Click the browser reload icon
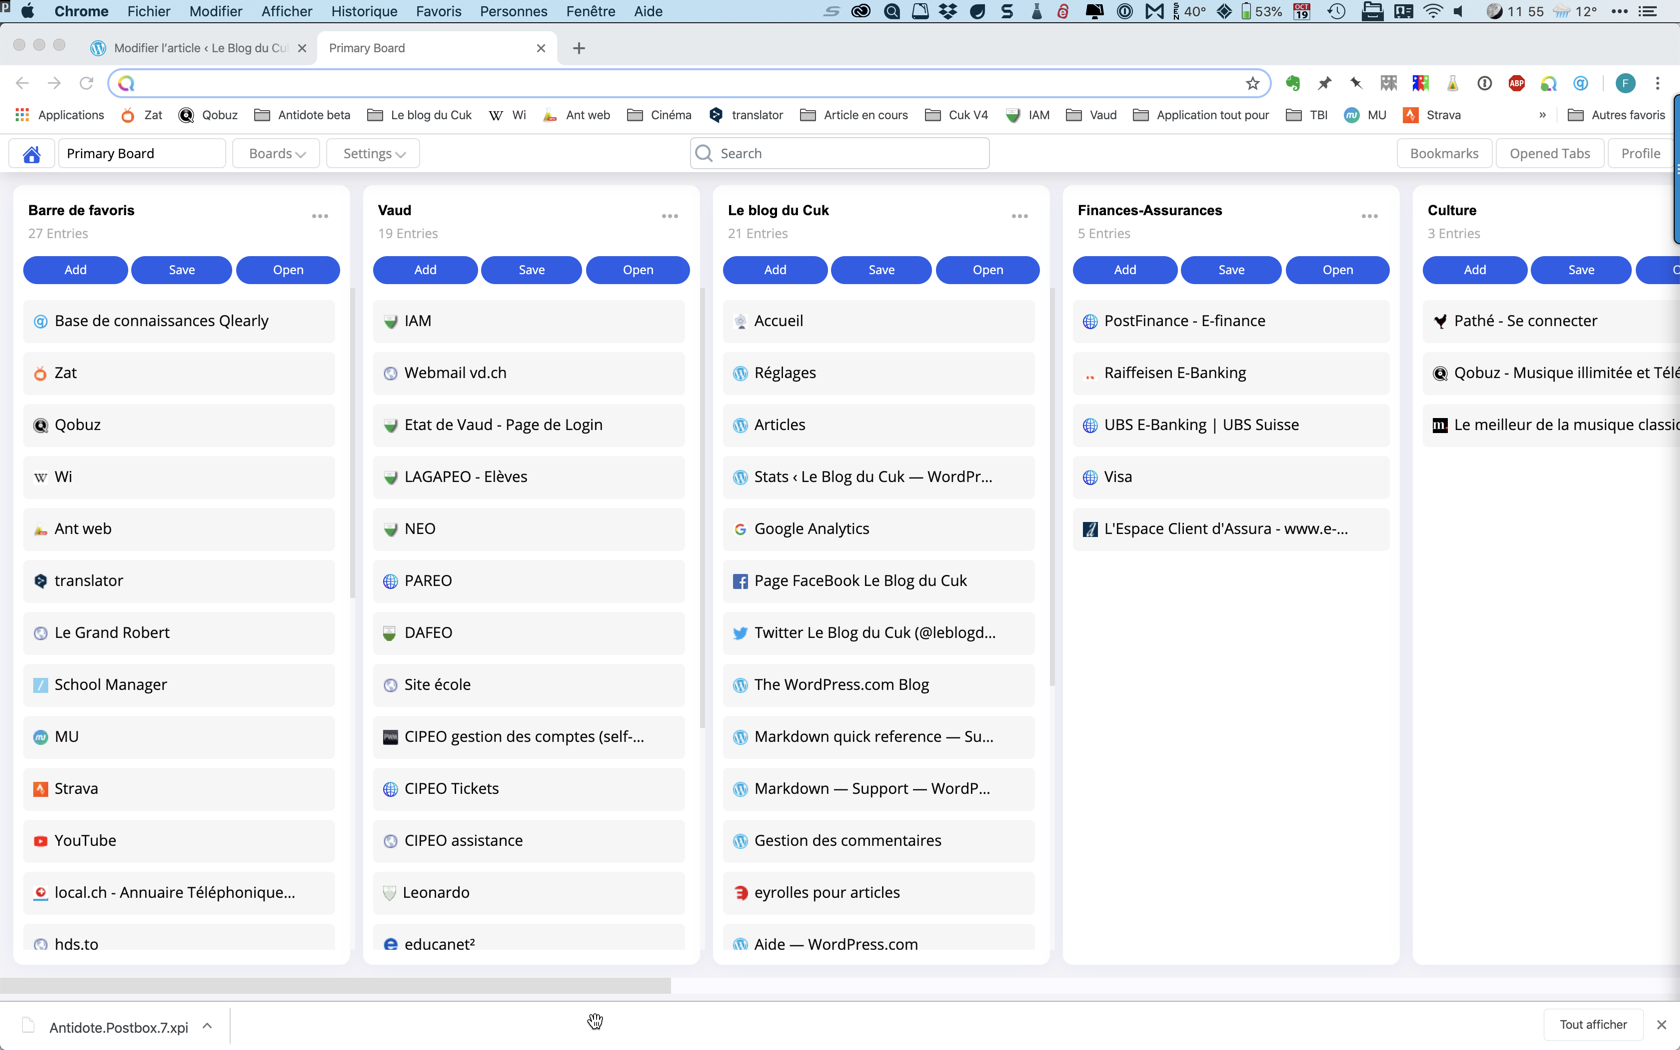 tap(86, 83)
